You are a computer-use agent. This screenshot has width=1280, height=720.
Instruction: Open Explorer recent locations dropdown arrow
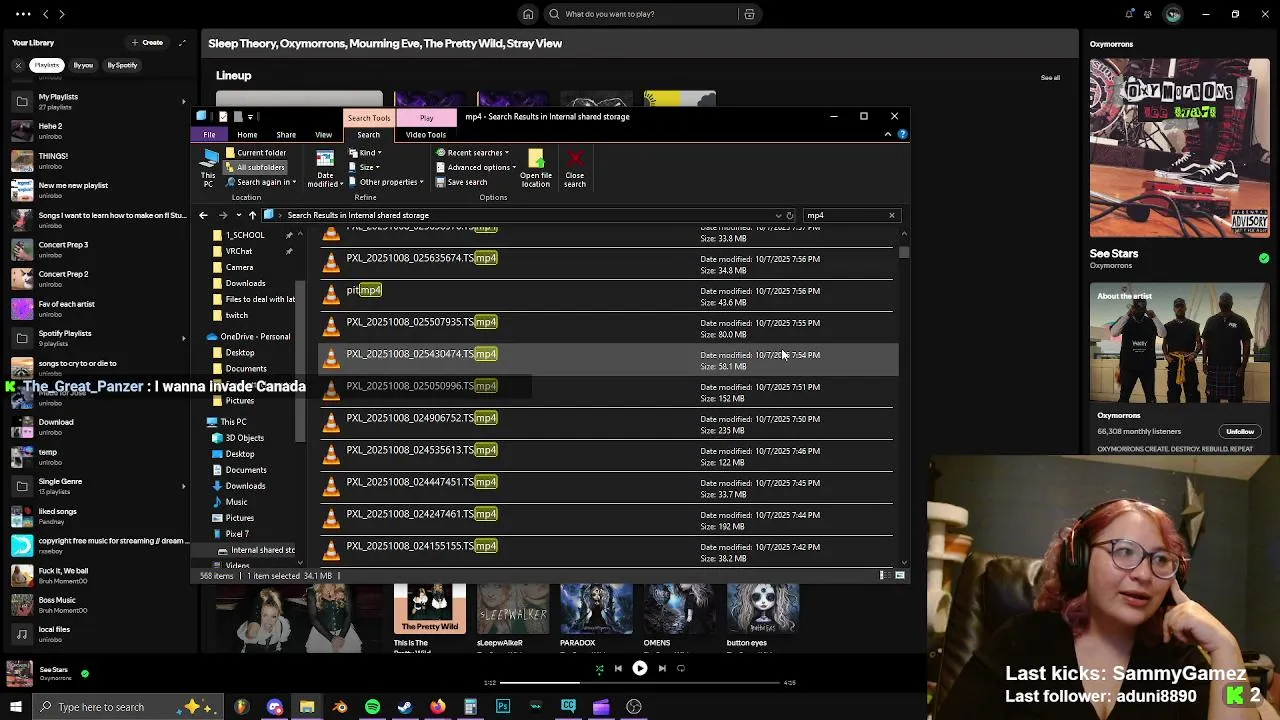pos(239,215)
